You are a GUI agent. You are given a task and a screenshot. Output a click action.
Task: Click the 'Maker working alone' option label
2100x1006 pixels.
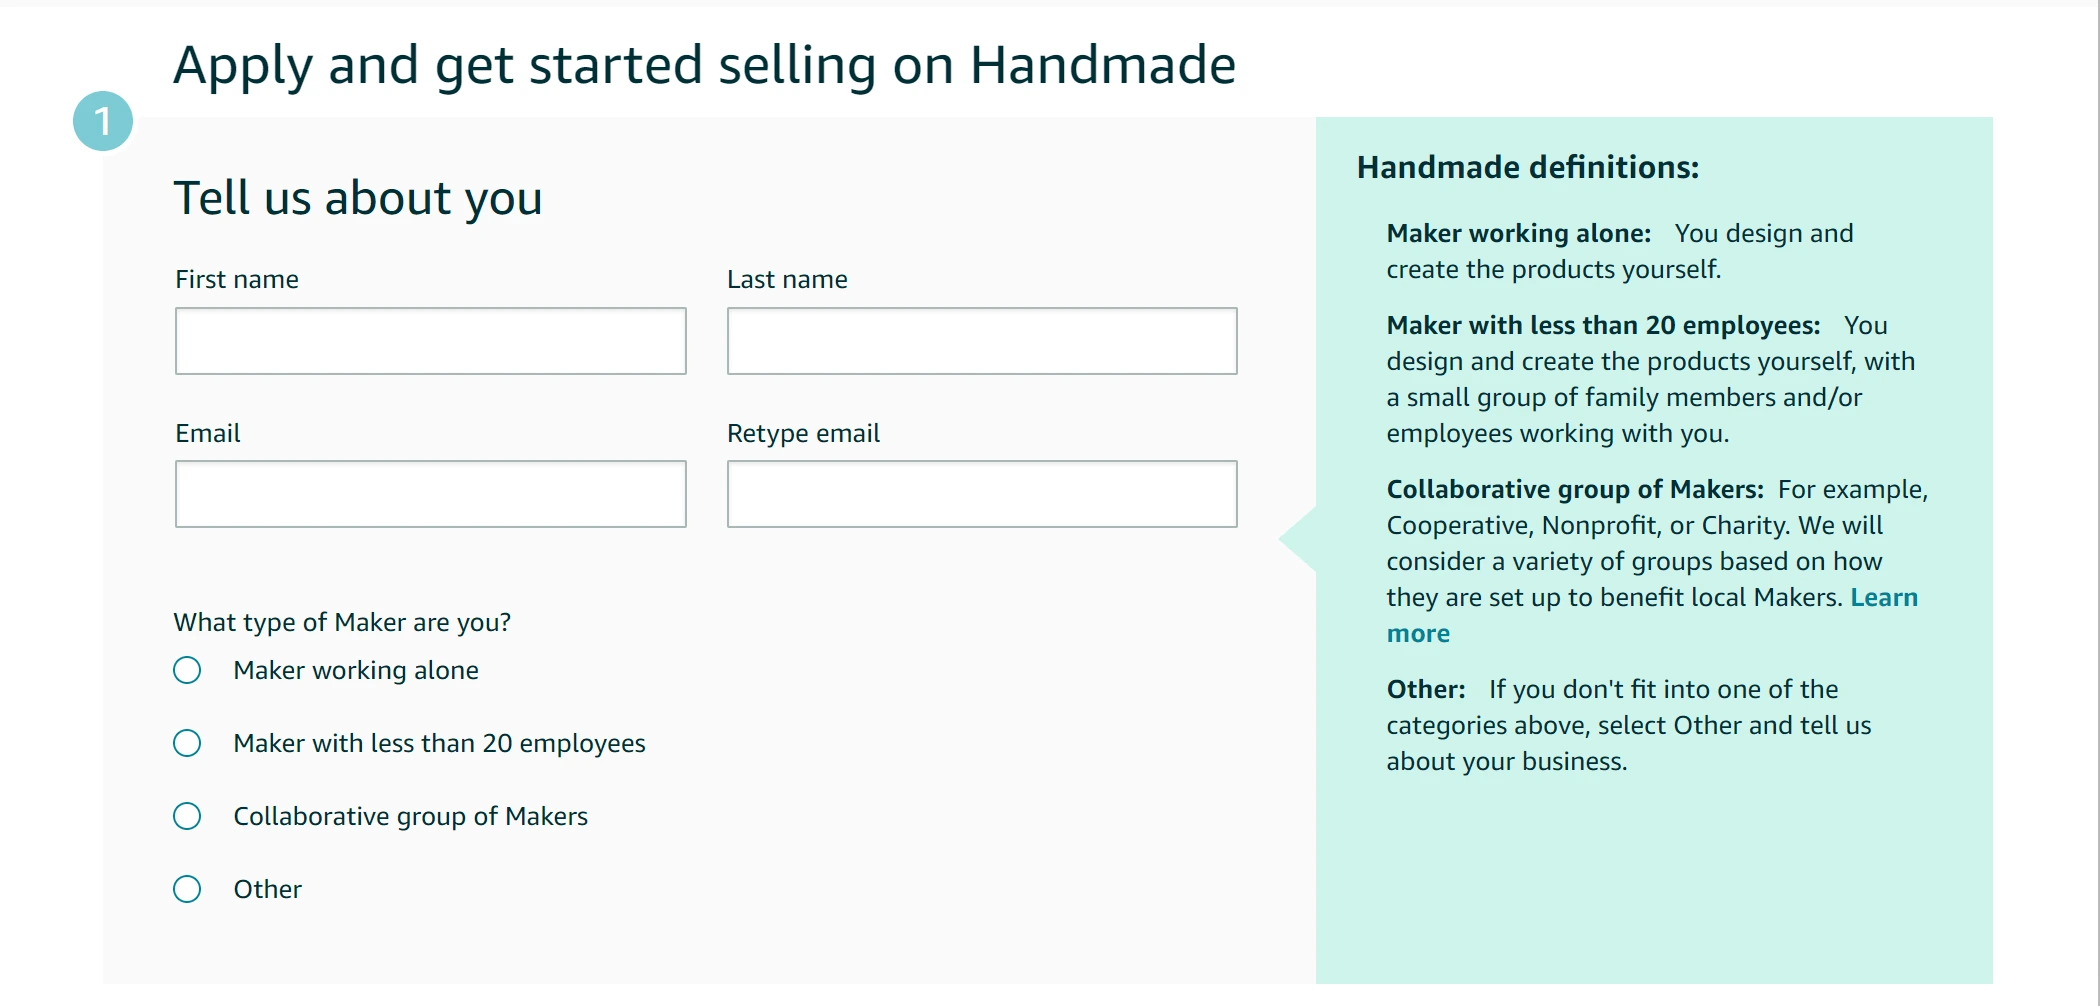pos(356,670)
